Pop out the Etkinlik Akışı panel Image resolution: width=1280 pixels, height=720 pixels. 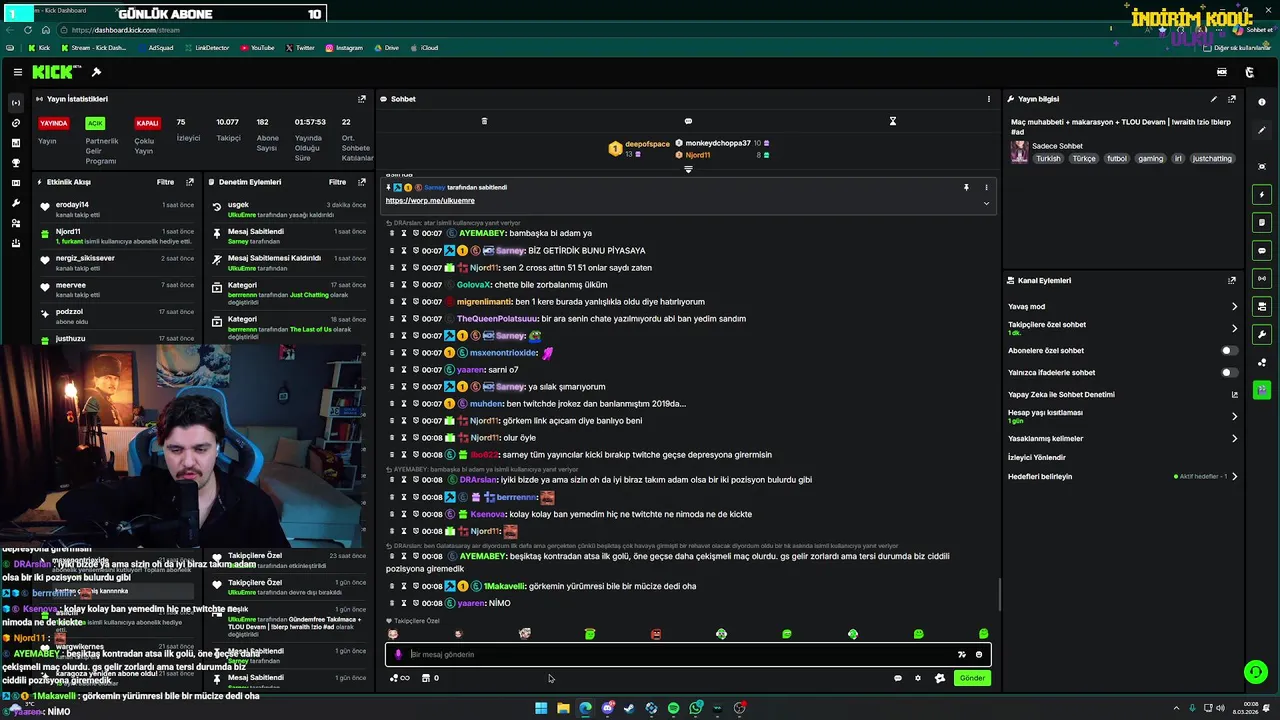(x=190, y=182)
